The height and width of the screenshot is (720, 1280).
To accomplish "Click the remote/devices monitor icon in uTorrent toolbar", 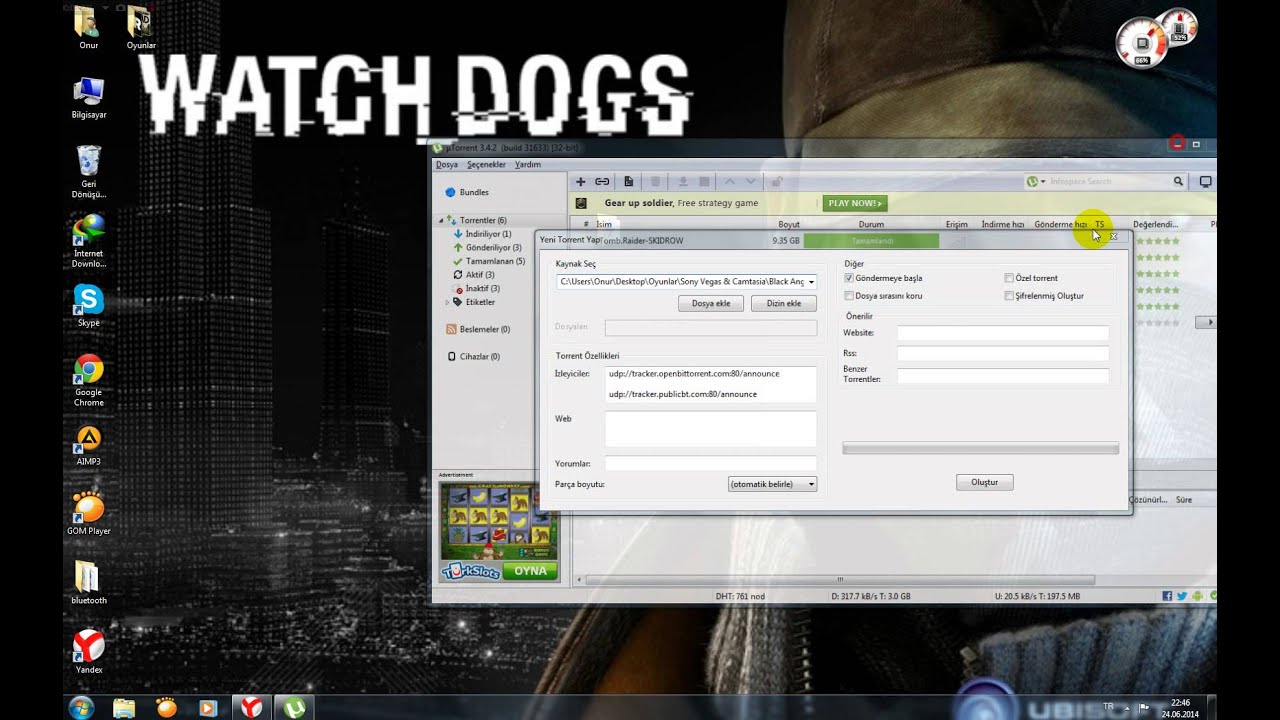I will tap(1205, 181).
